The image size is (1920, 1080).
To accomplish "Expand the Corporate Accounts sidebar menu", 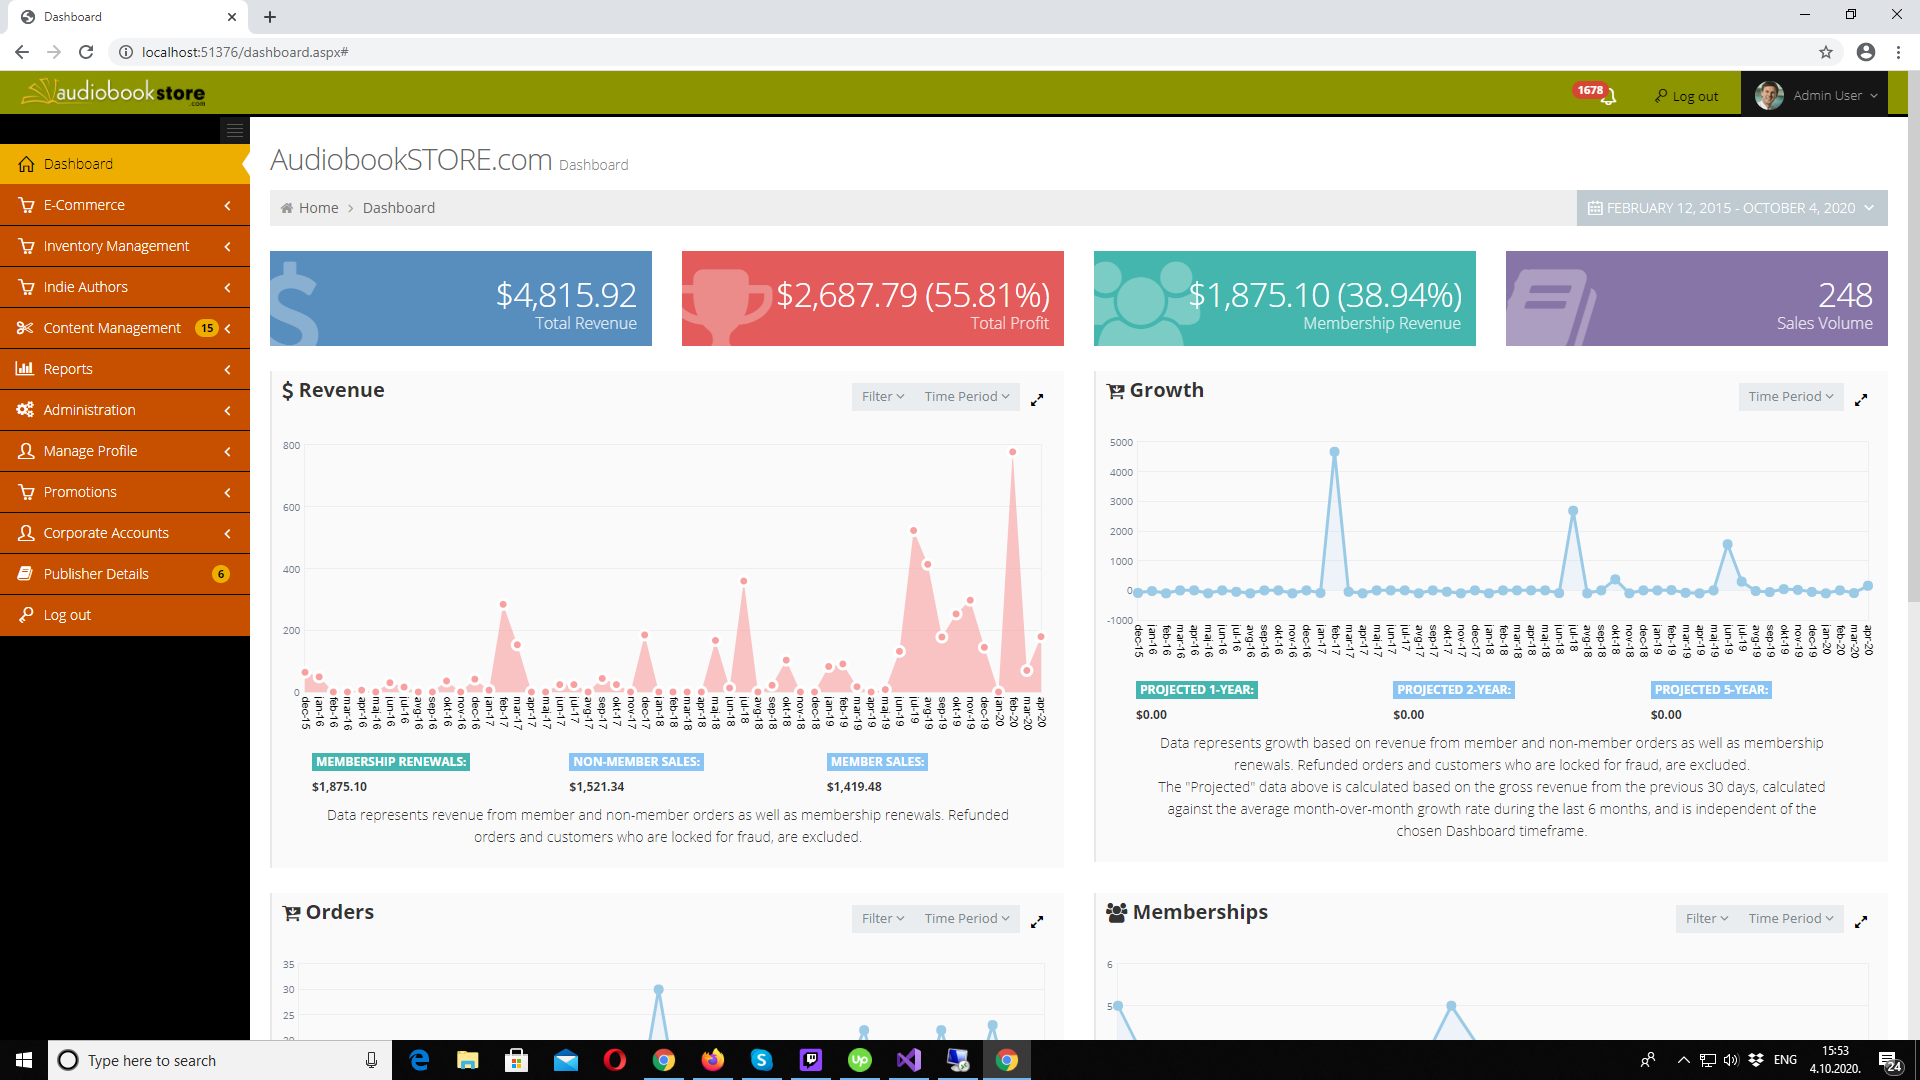I will click(x=124, y=533).
